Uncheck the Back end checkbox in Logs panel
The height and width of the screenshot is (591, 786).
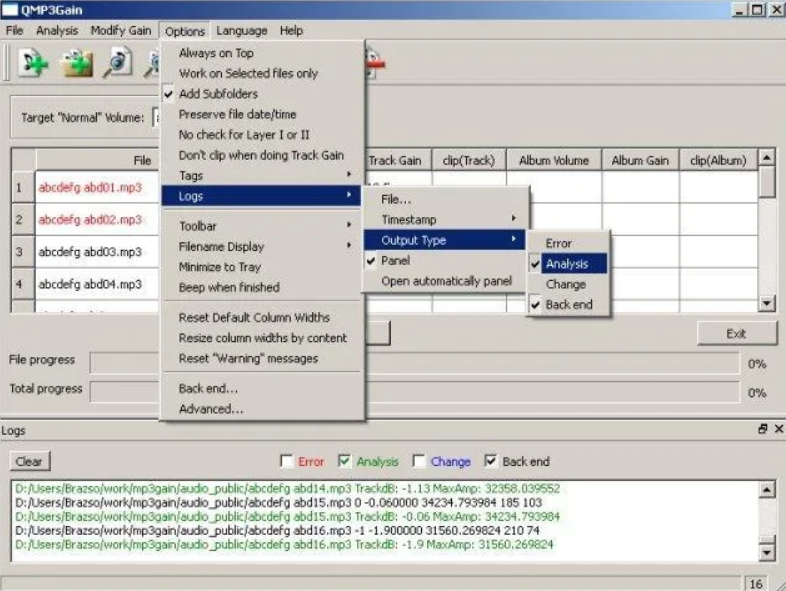pos(490,461)
